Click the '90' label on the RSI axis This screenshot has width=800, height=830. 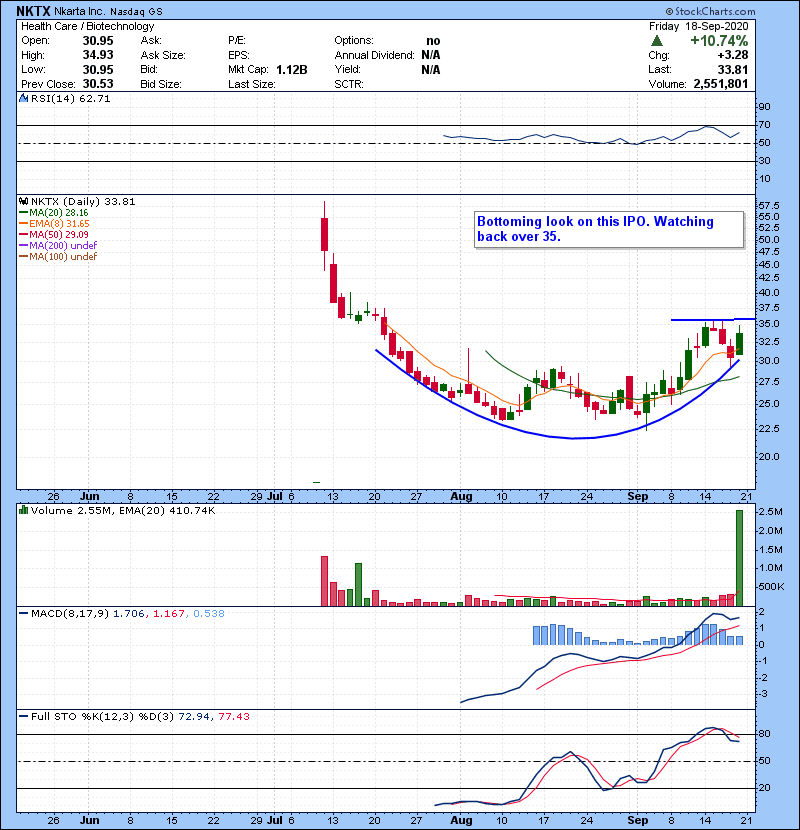coord(765,107)
